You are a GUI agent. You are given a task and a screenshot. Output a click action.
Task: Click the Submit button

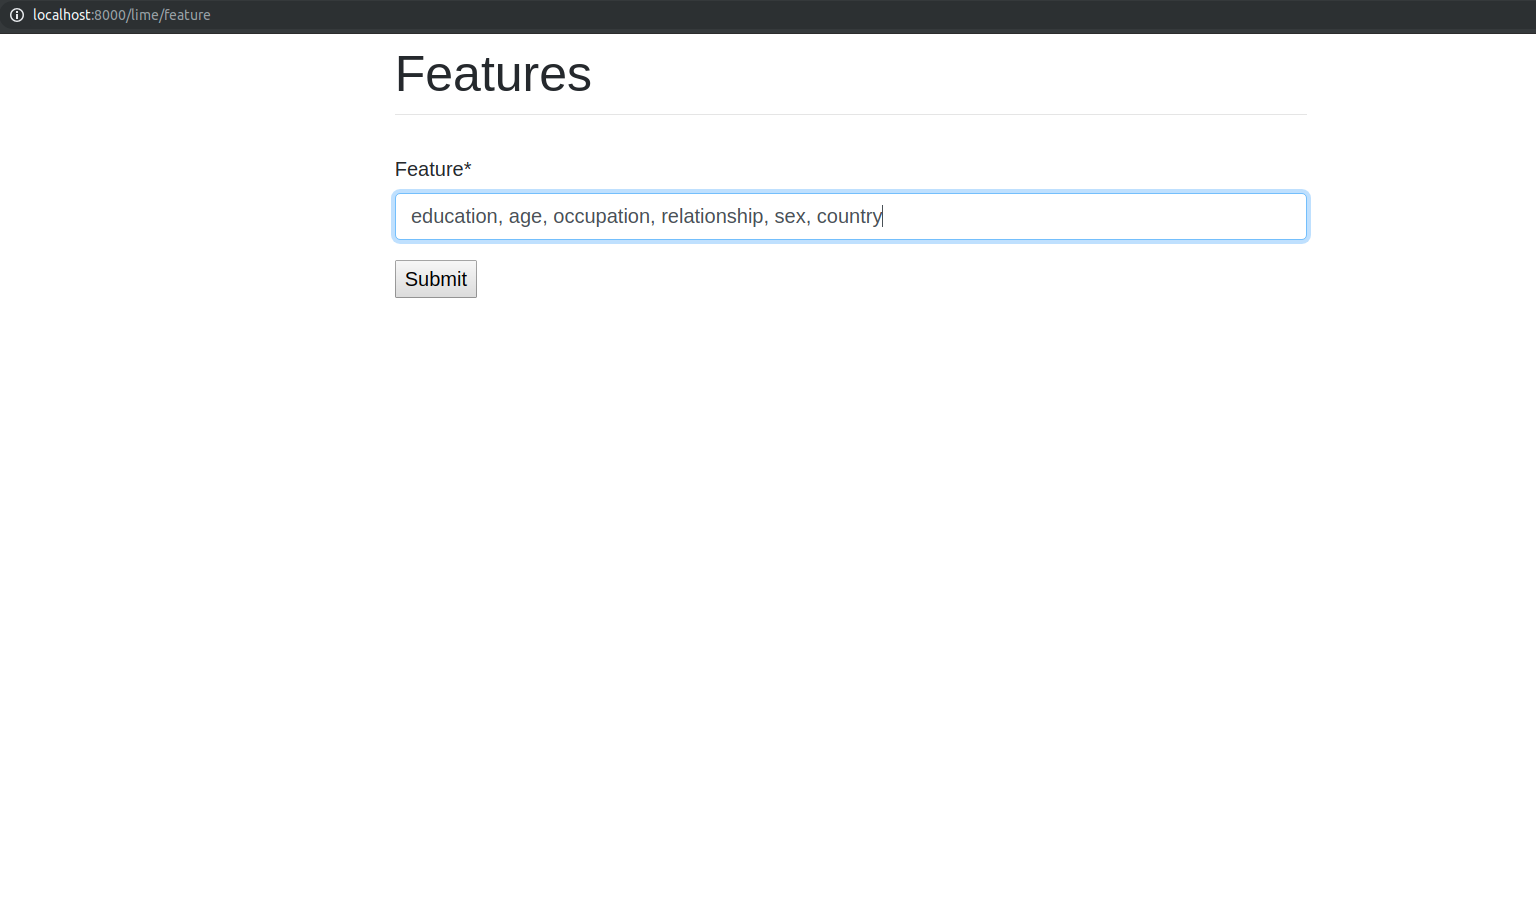pyautogui.click(x=435, y=279)
